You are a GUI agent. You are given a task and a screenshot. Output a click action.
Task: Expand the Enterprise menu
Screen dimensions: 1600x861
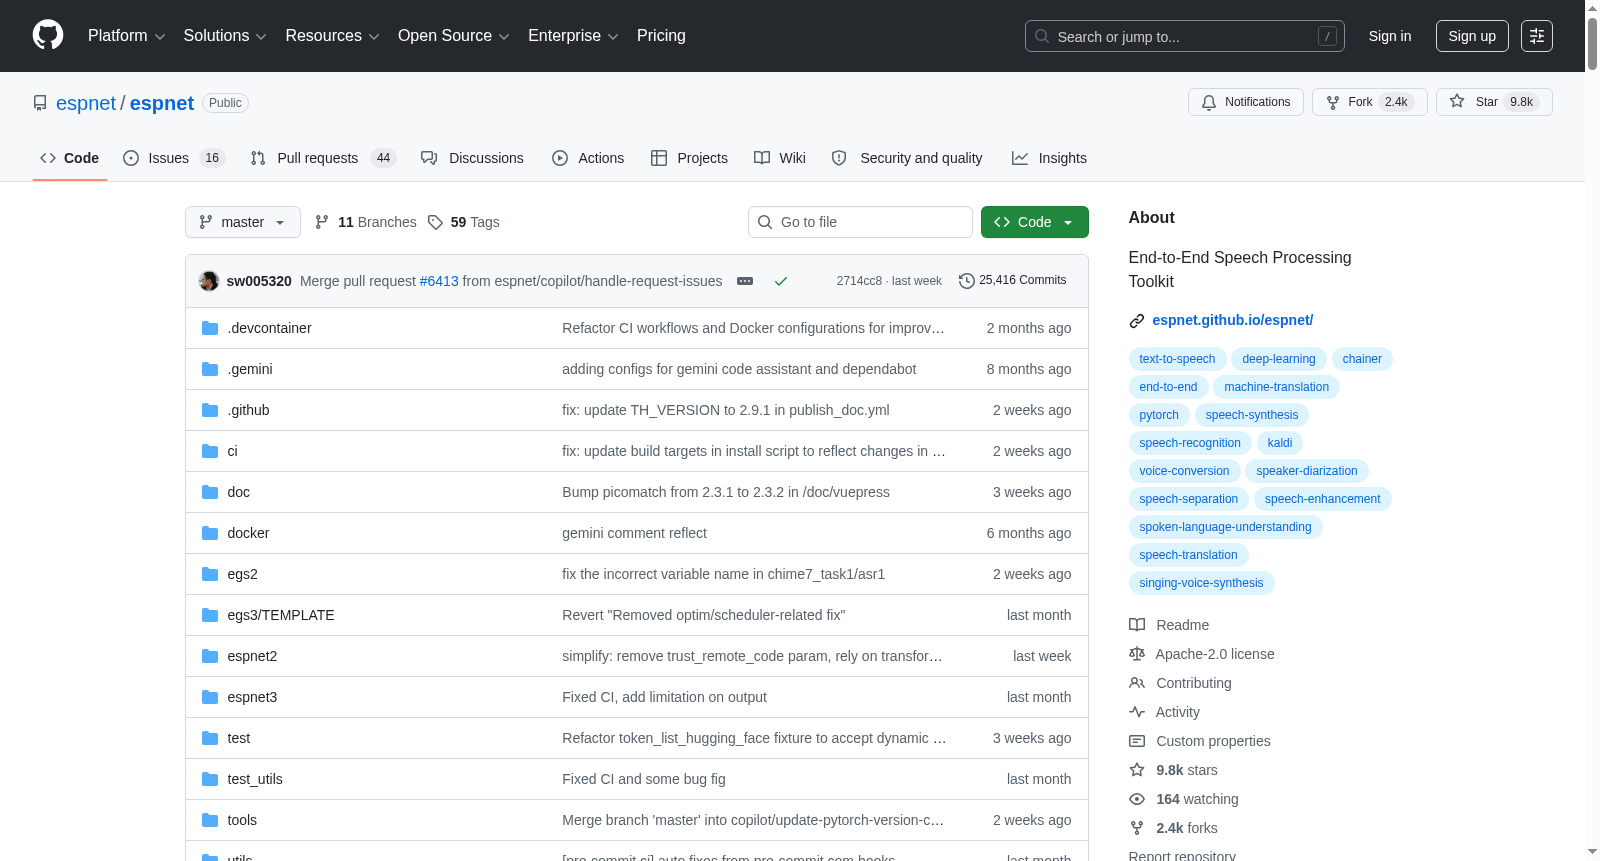tap(573, 36)
